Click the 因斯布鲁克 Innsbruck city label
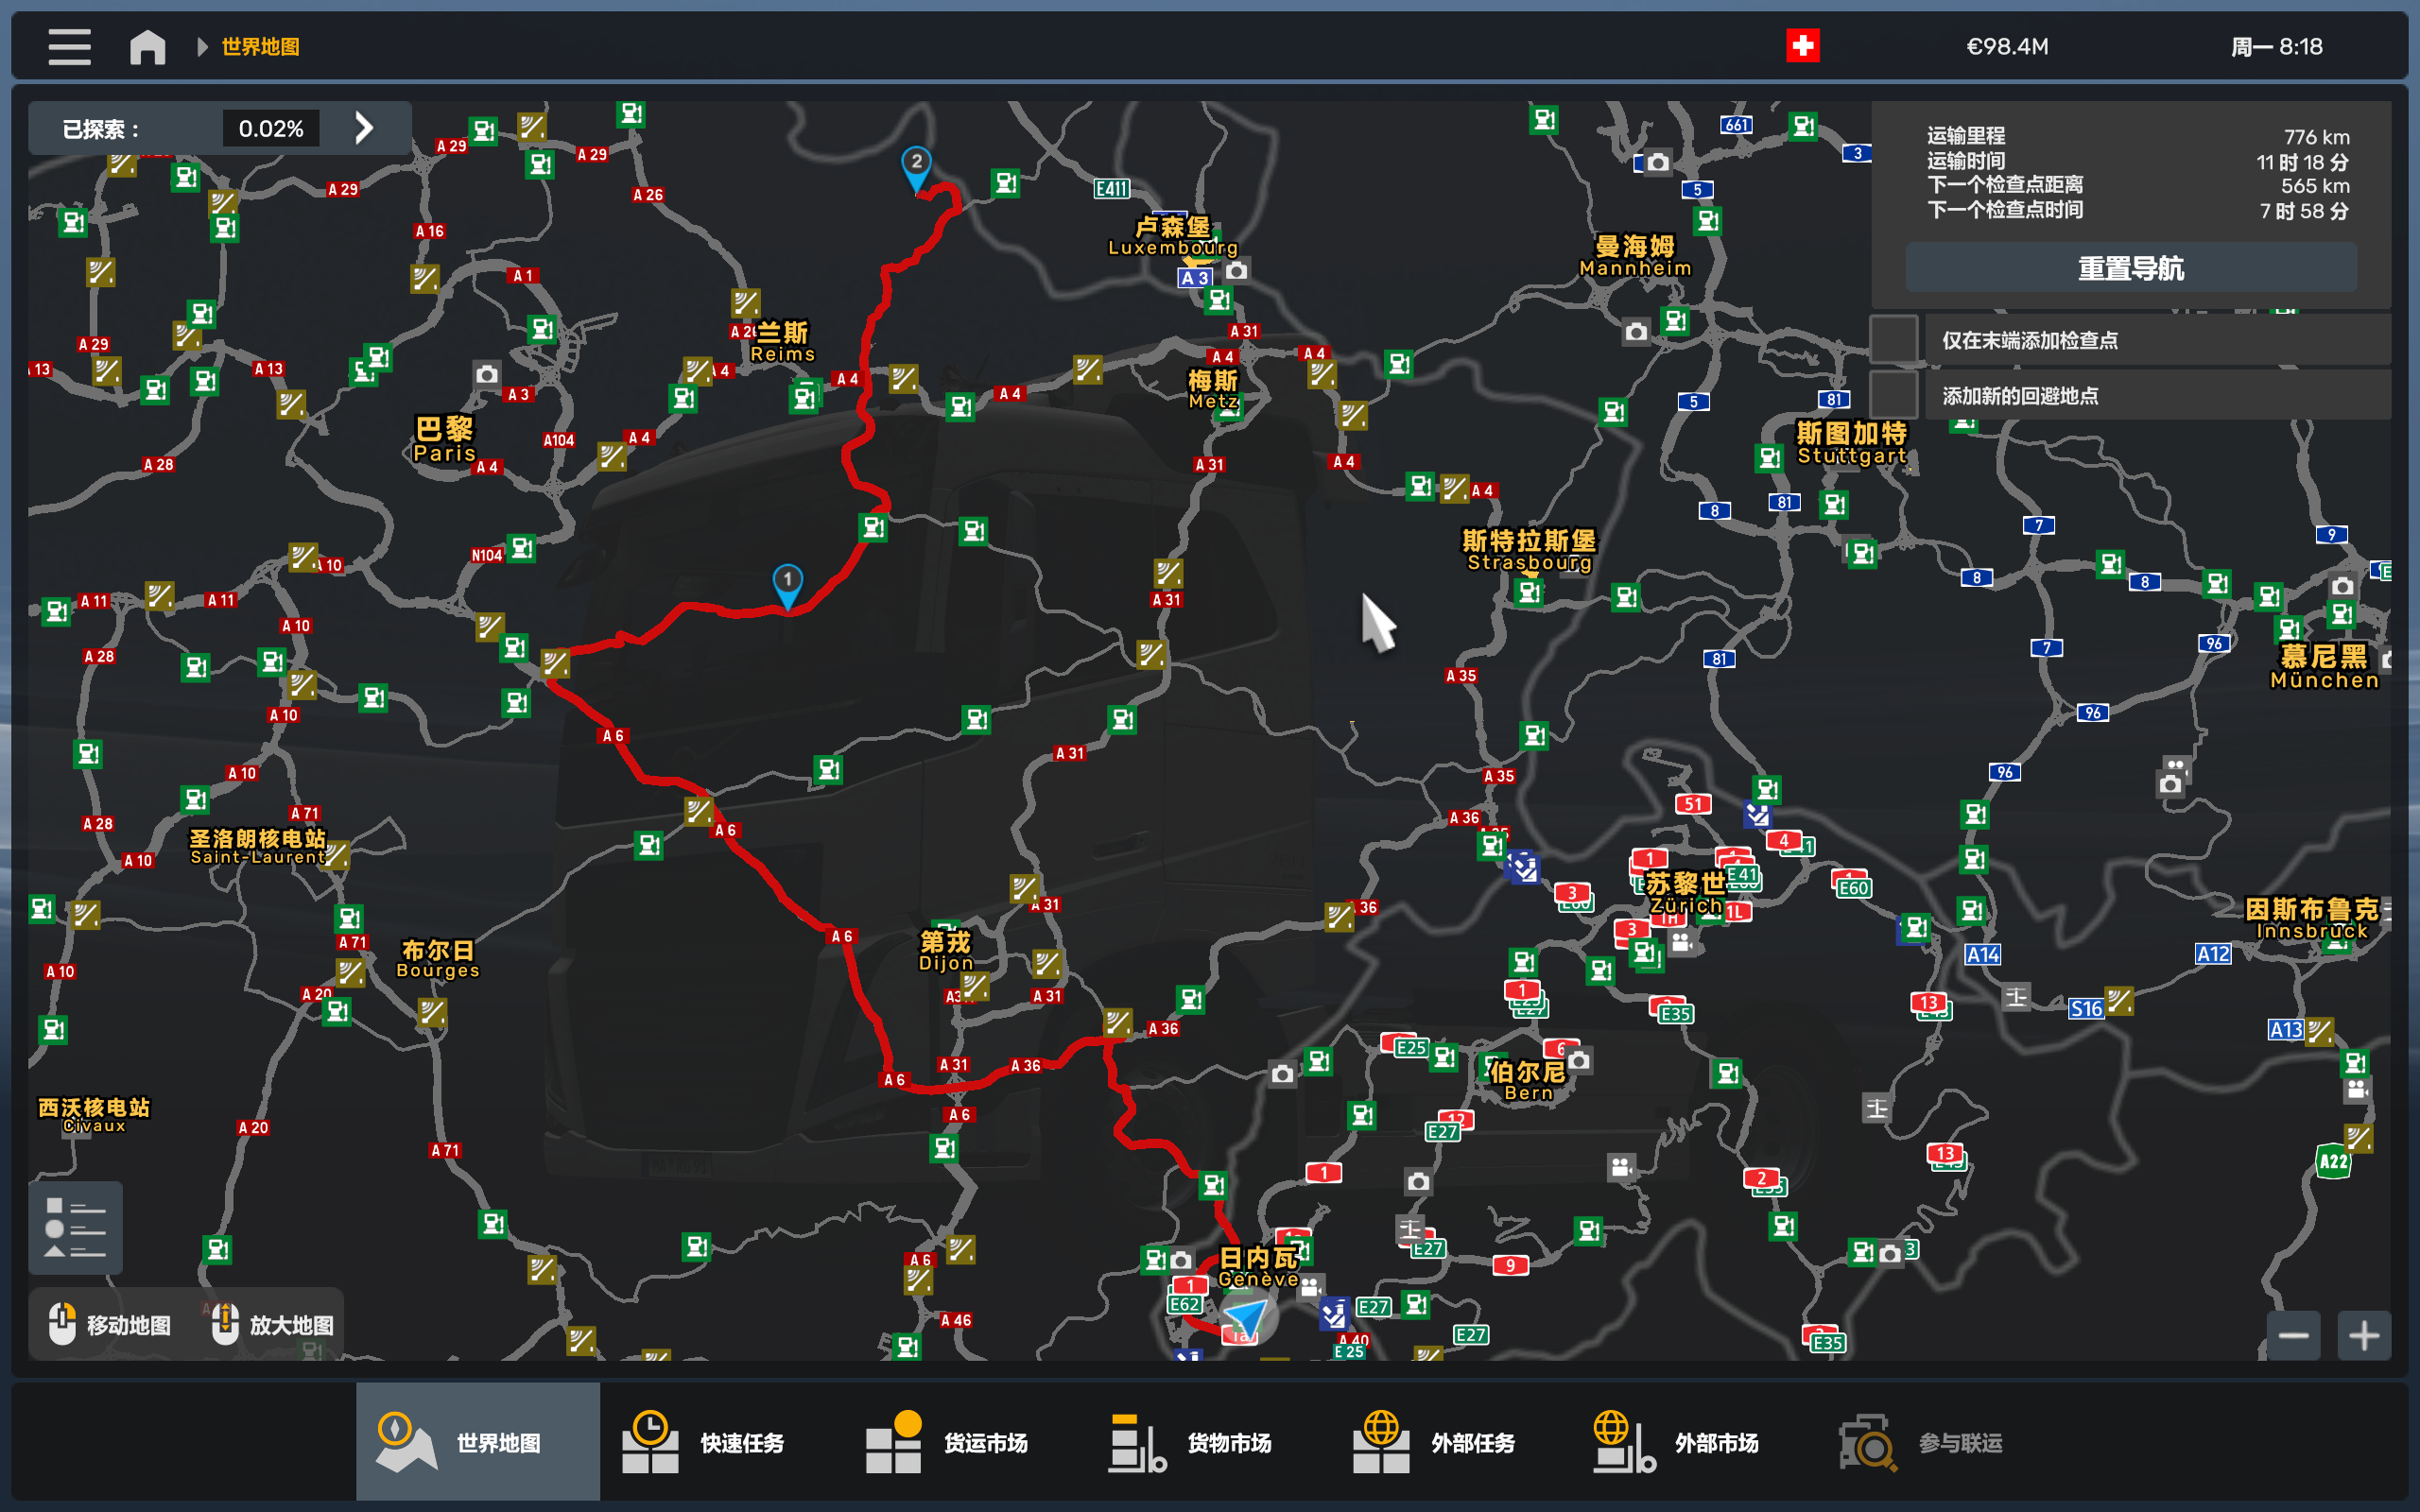The width and height of the screenshot is (2420, 1512). 2311,918
